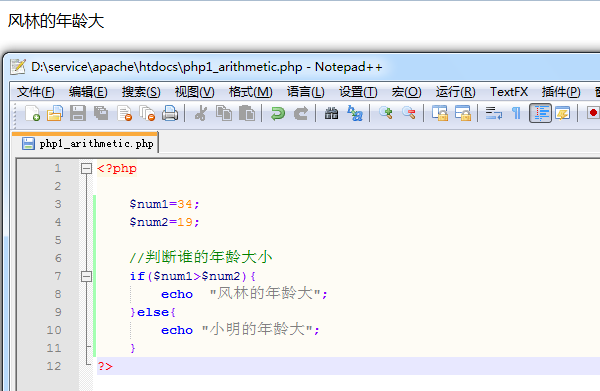The width and height of the screenshot is (600, 391).
Task: Open the 文件(F) menu
Action: pos(36,92)
